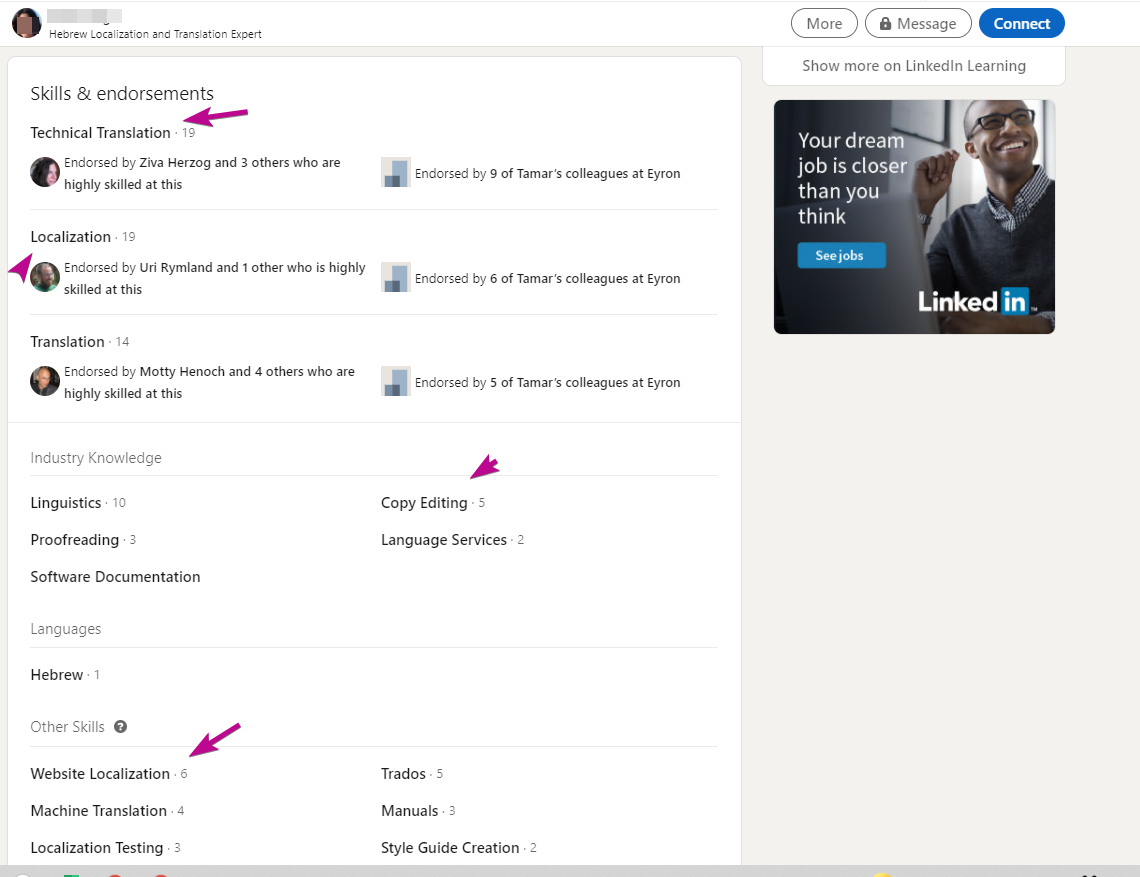Click Uri Rymland's endorser photo
Viewport: 1140px width, 877px height.
44,277
